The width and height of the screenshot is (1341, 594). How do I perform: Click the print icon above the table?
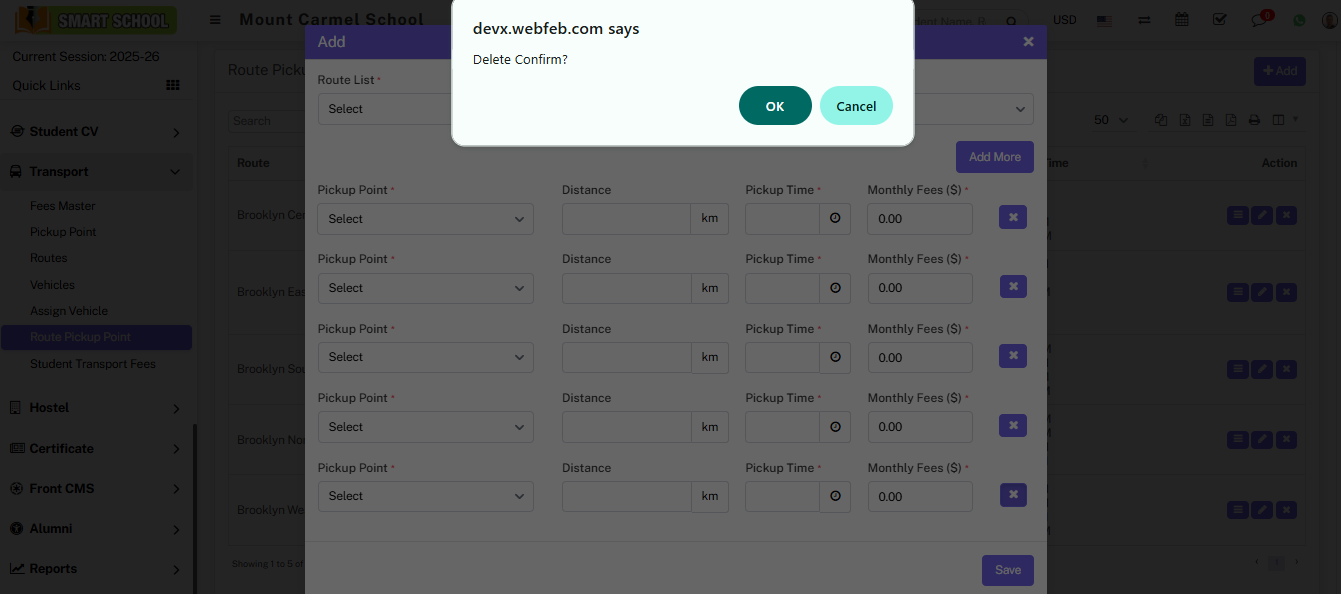1254,120
